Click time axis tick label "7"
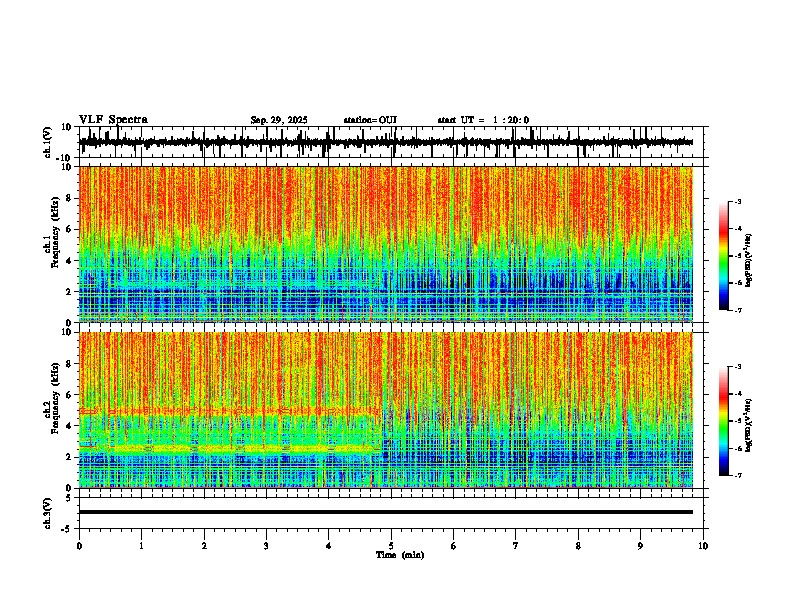792x612 pixels. click(x=516, y=546)
